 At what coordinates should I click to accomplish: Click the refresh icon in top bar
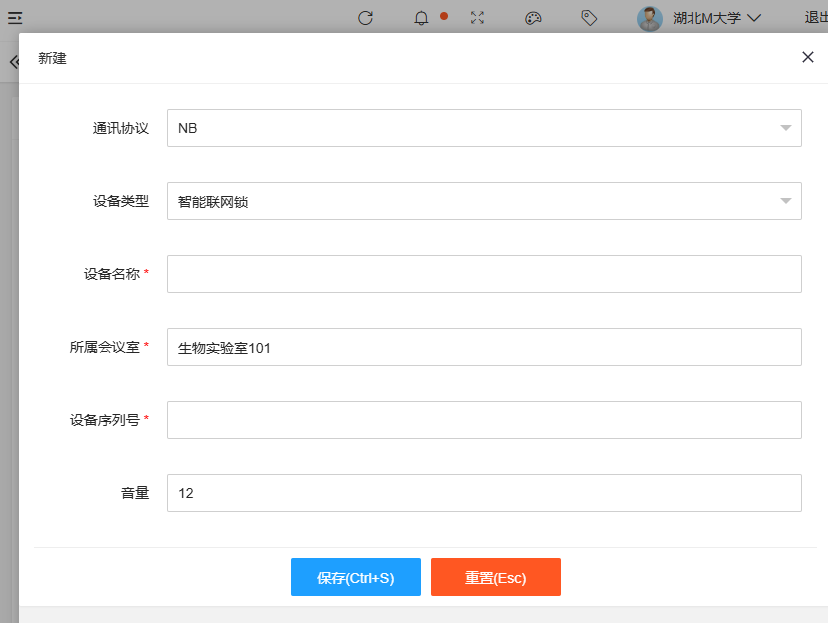click(x=365, y=17)
